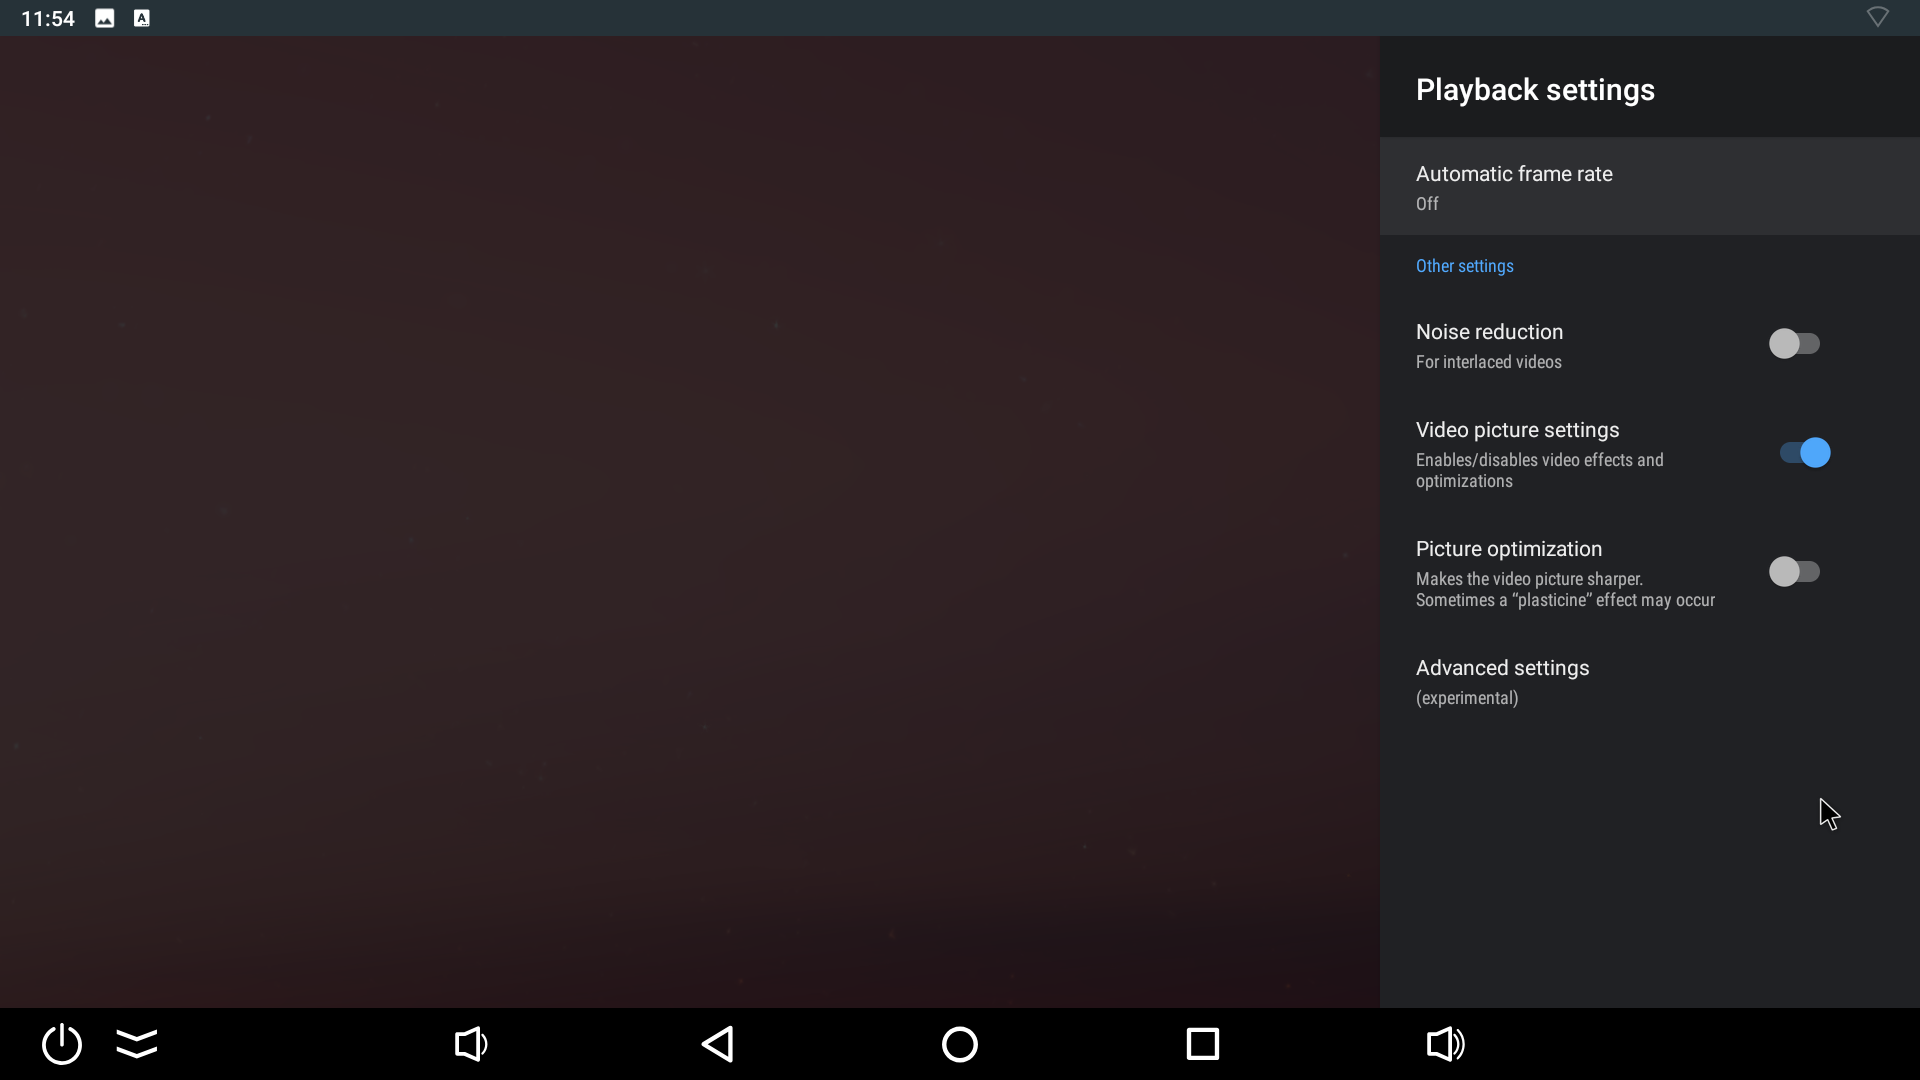
Task: Hide navigation bar with double-chevron icon
Action: coord(137,1044)
